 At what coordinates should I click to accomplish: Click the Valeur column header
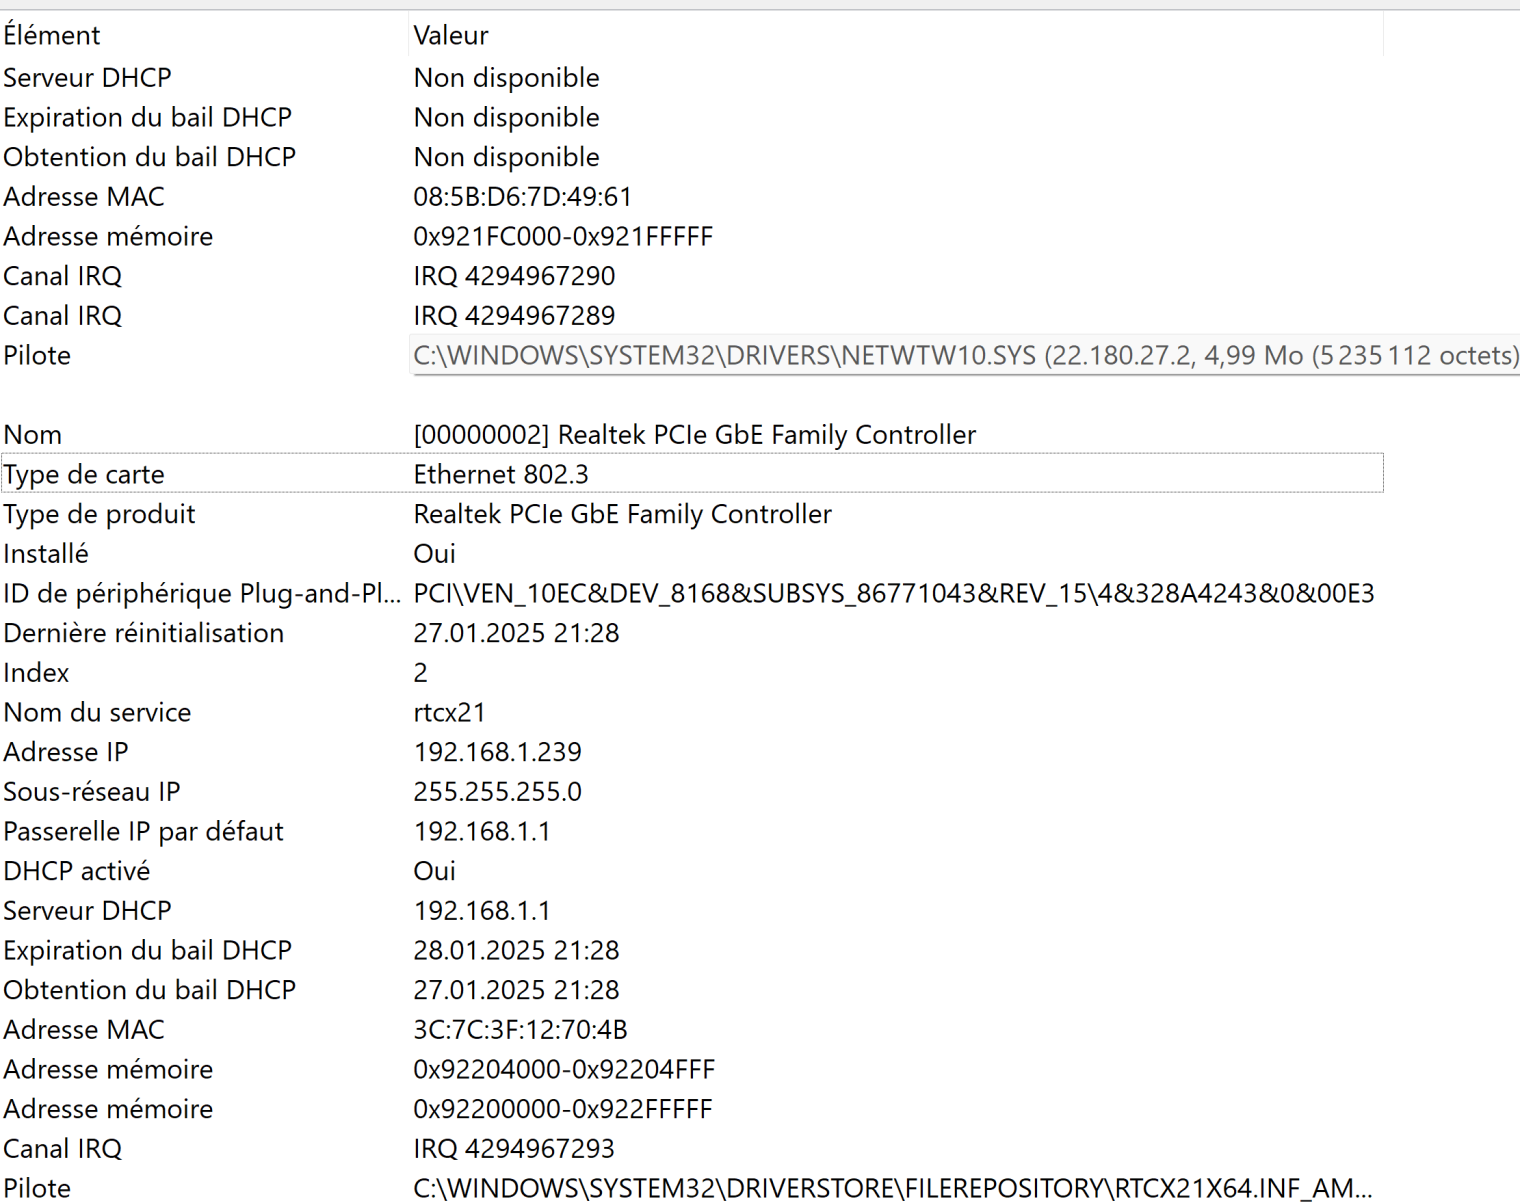(451, 35)
